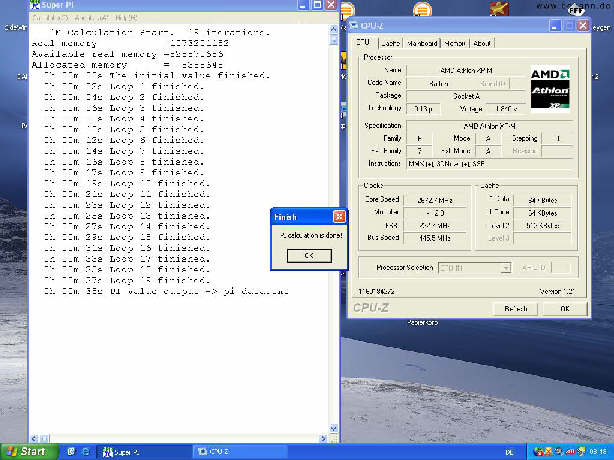
Task: Click the 'Loop 12 finished' line in Super PI
Action: 126,205
